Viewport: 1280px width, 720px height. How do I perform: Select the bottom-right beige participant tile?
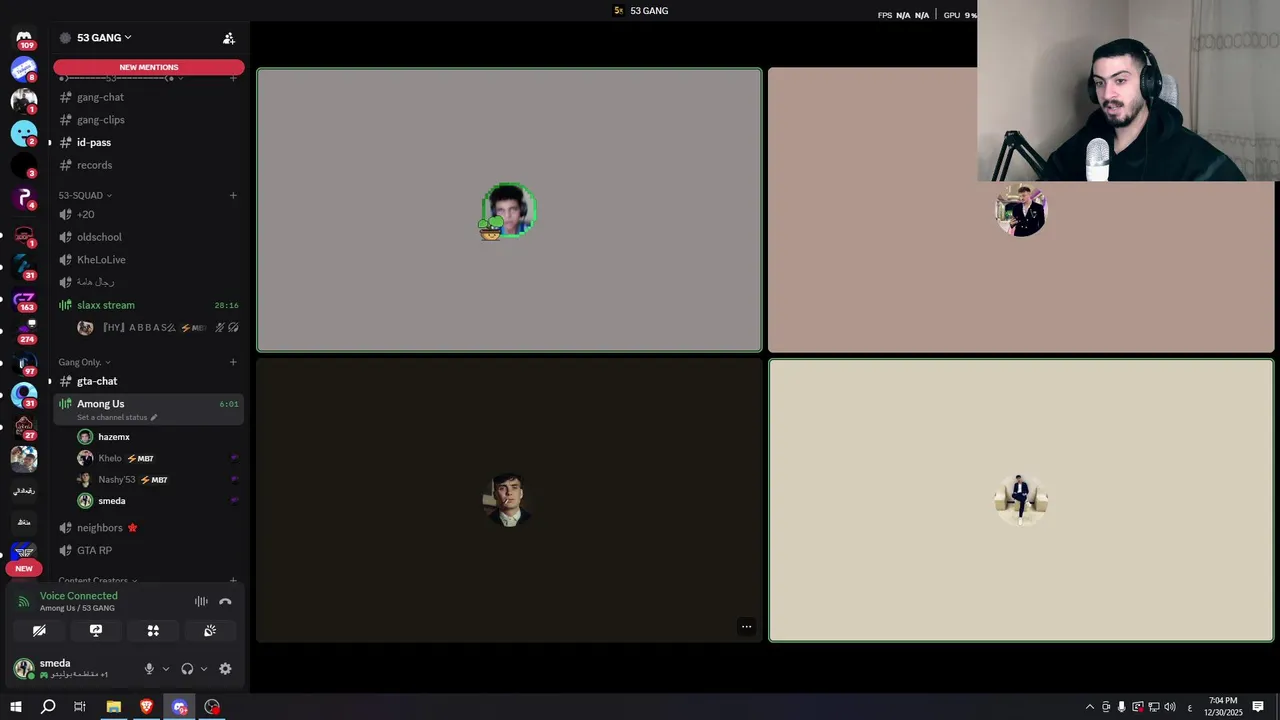[1021, 500]
